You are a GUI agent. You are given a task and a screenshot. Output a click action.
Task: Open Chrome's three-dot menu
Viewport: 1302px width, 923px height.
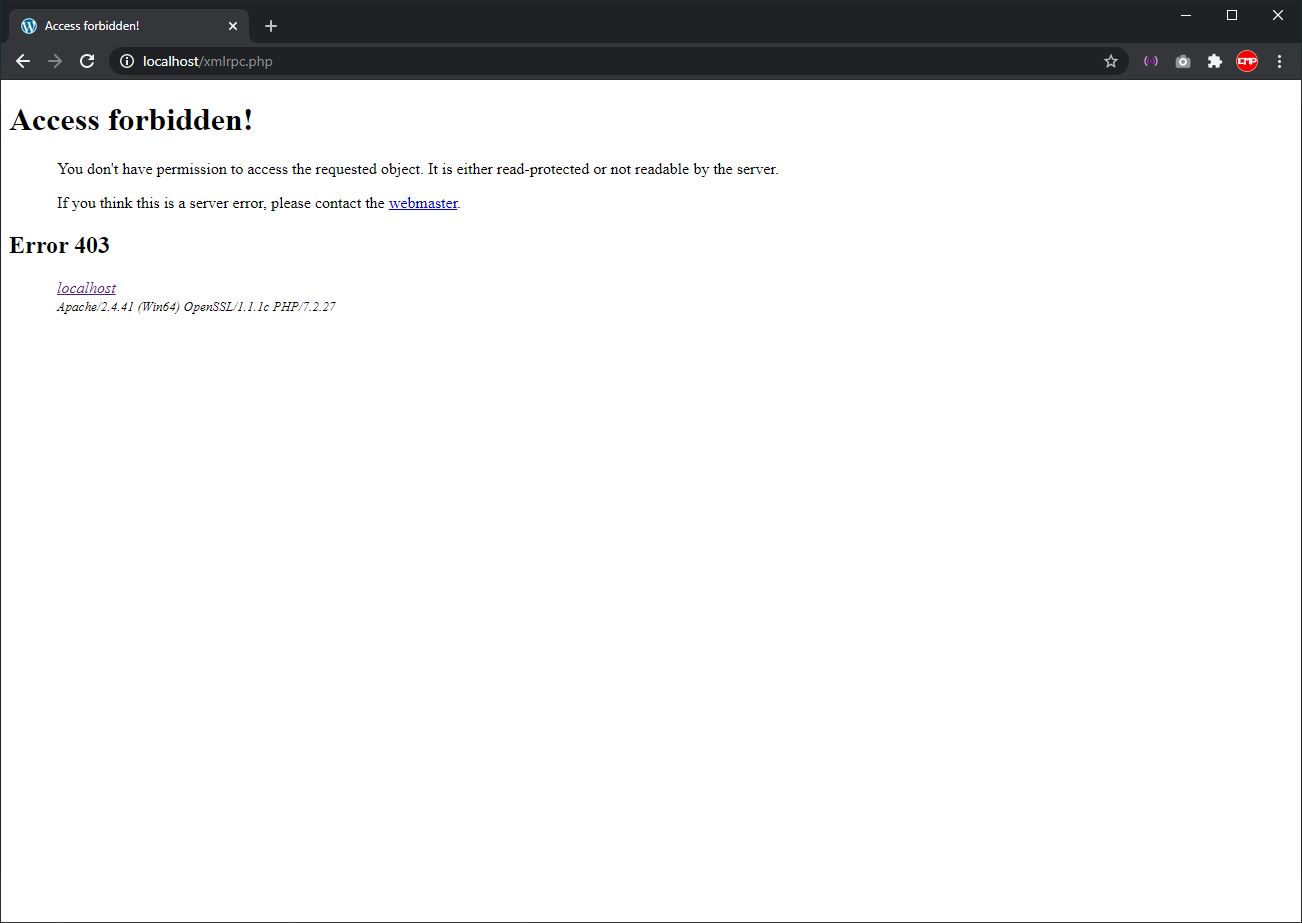(1279, 61)
